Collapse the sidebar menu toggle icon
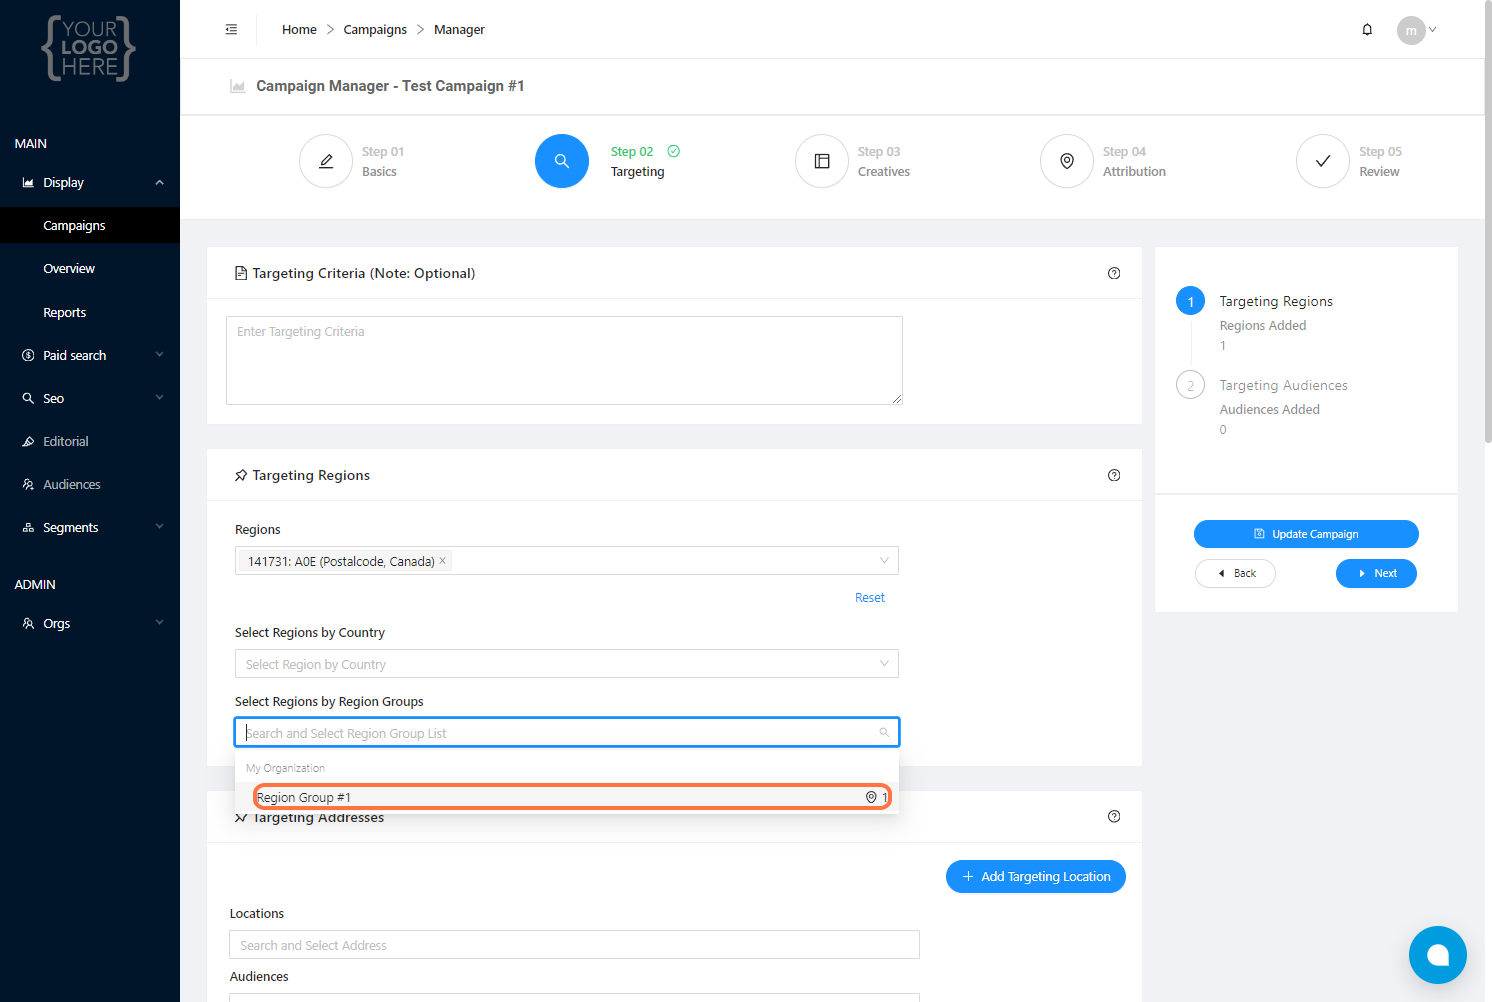Image resolution: width=1492 pixels, height=1002 pixels. pos(231,30)
